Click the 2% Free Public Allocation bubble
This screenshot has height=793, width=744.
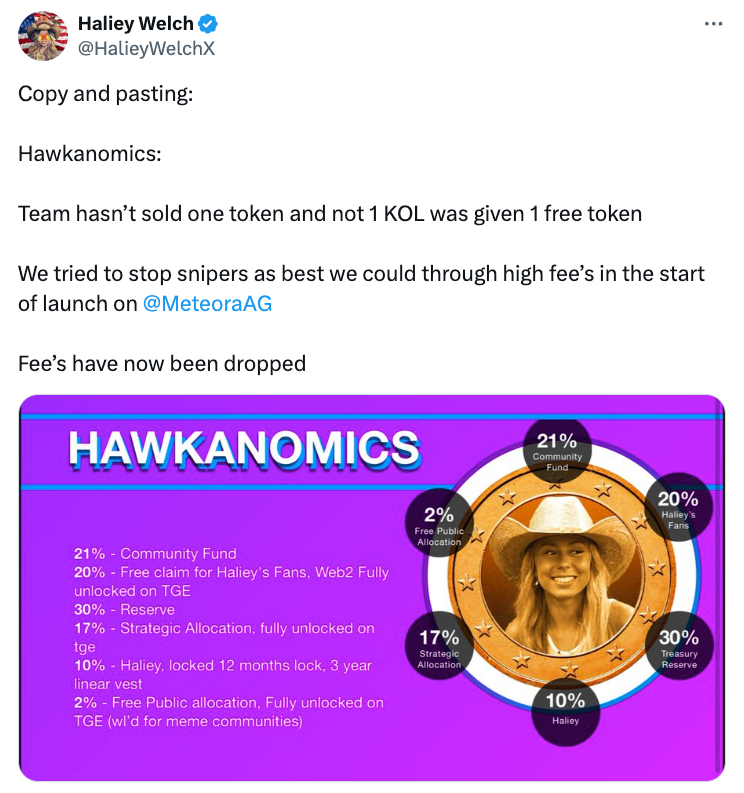click(439, 523)
